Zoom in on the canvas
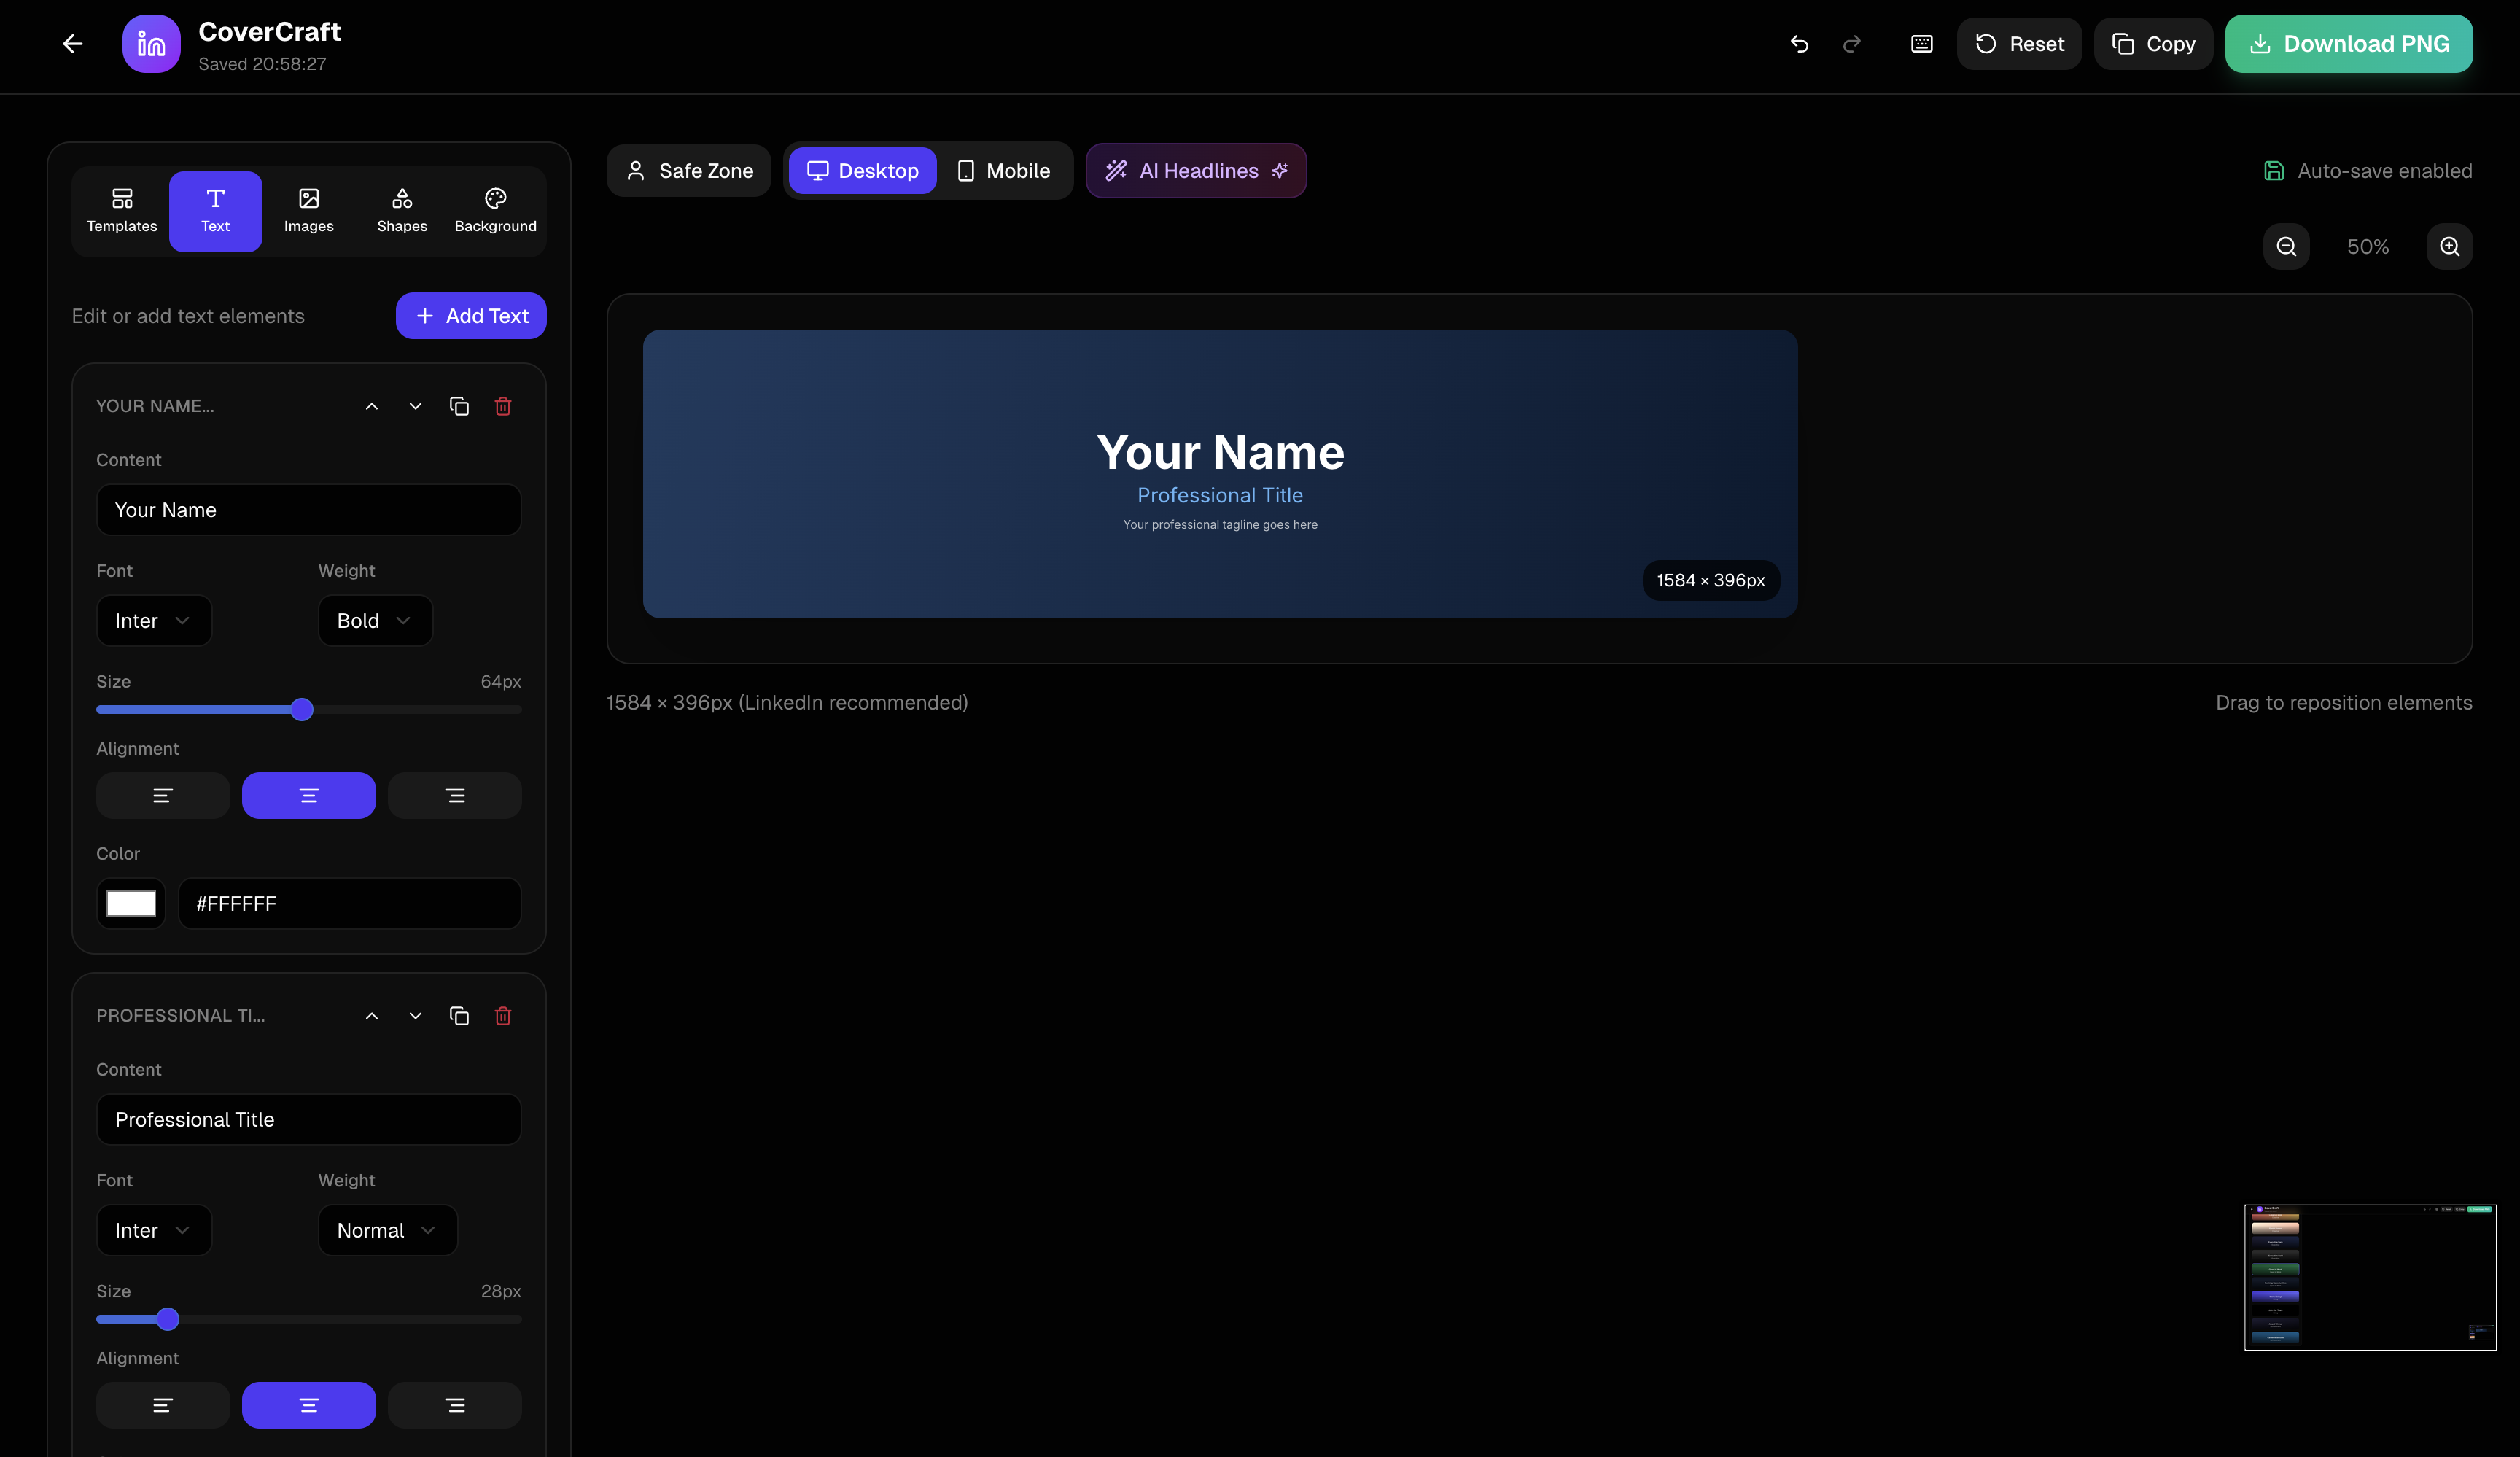The width and height of the screenshot is (2520, 1457). 2449,246
